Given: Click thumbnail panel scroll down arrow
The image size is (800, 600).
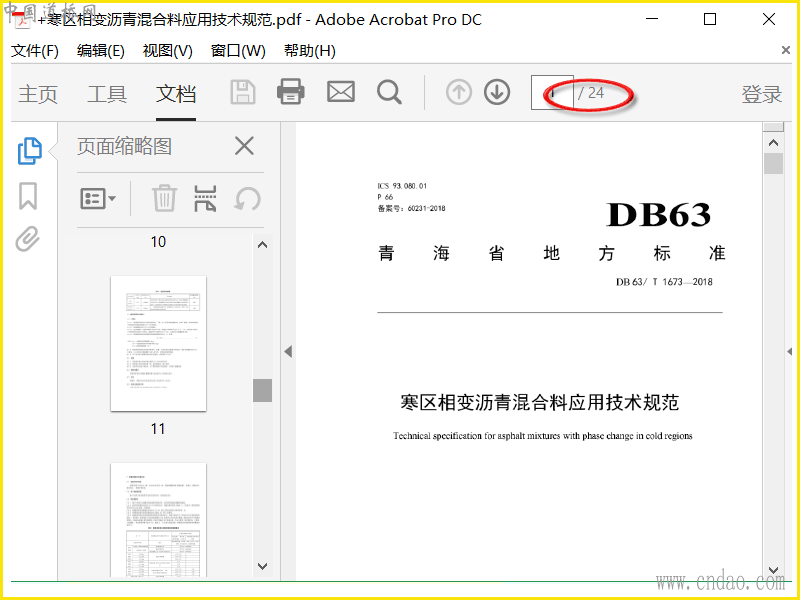Looking at the screenshot, I should click(x=262, y=566).
